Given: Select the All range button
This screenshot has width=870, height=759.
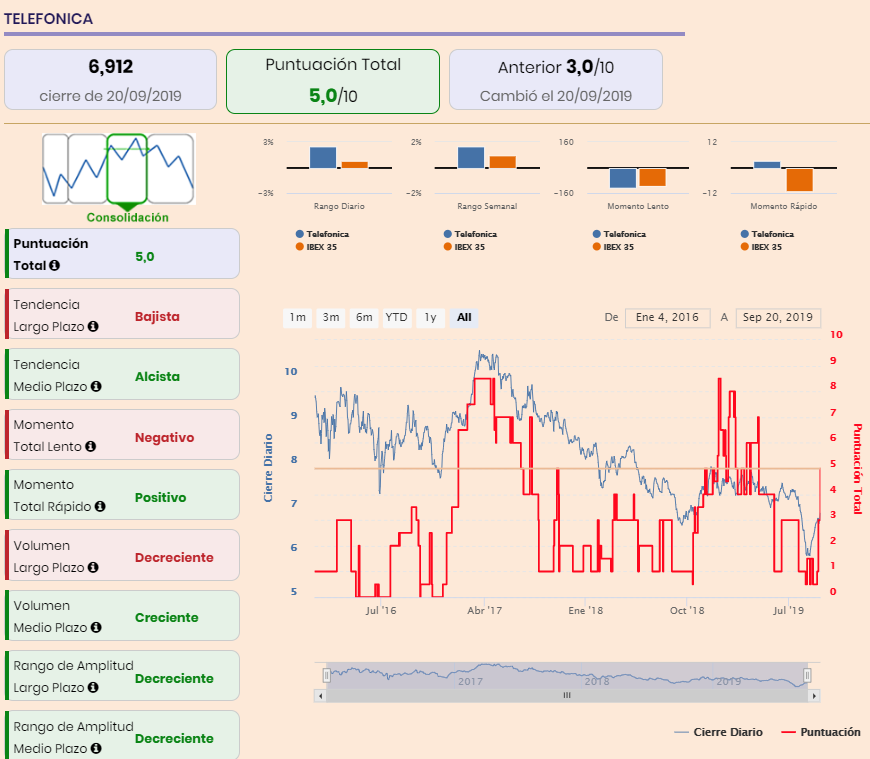Looking at the screenshot, I should click(x=464, y=317).
